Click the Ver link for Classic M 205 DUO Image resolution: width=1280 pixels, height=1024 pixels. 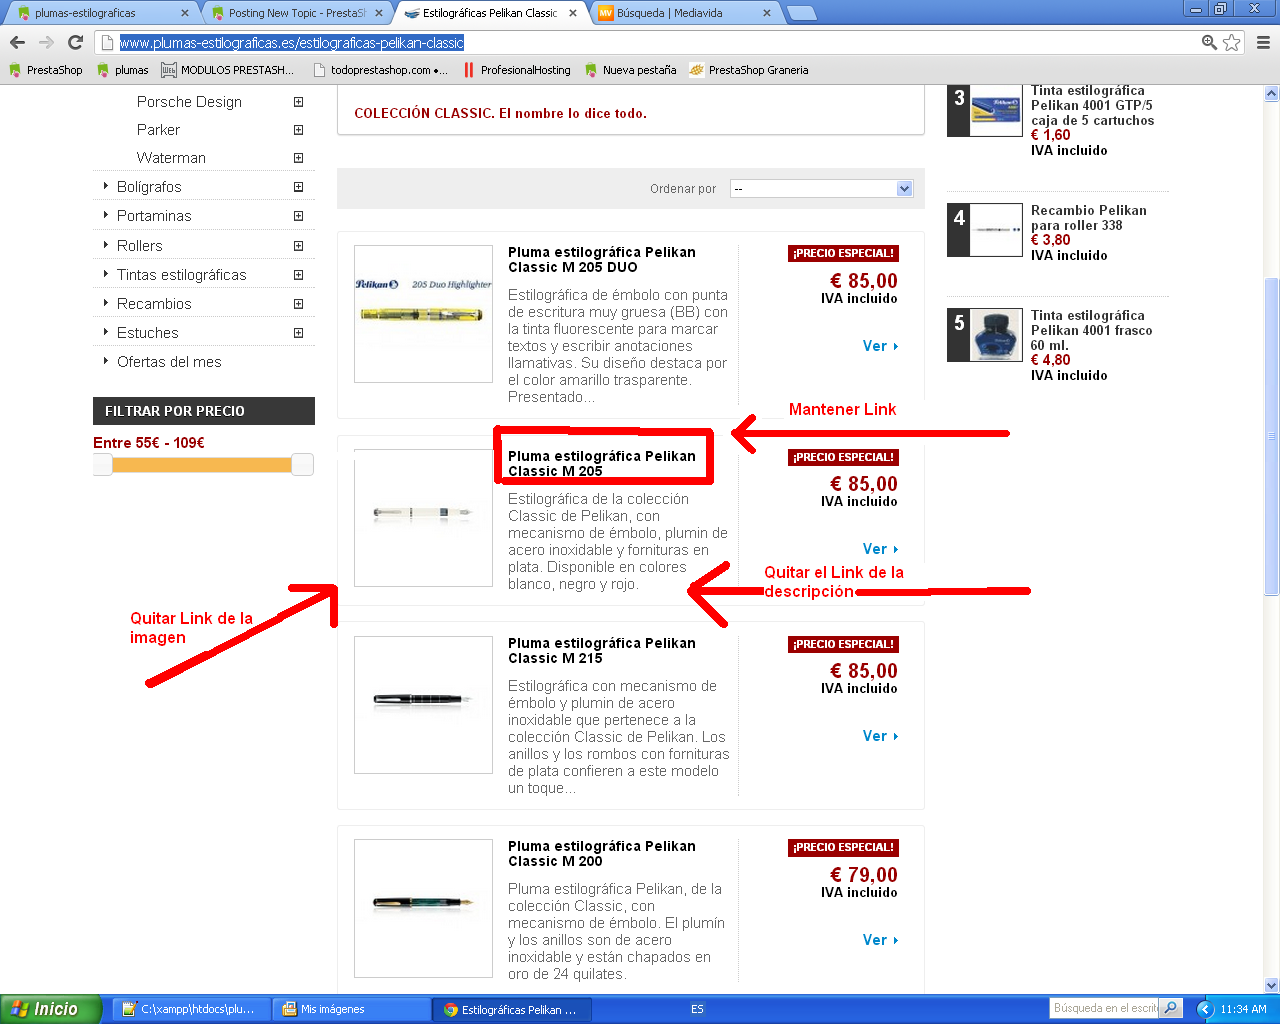point(880,346)
